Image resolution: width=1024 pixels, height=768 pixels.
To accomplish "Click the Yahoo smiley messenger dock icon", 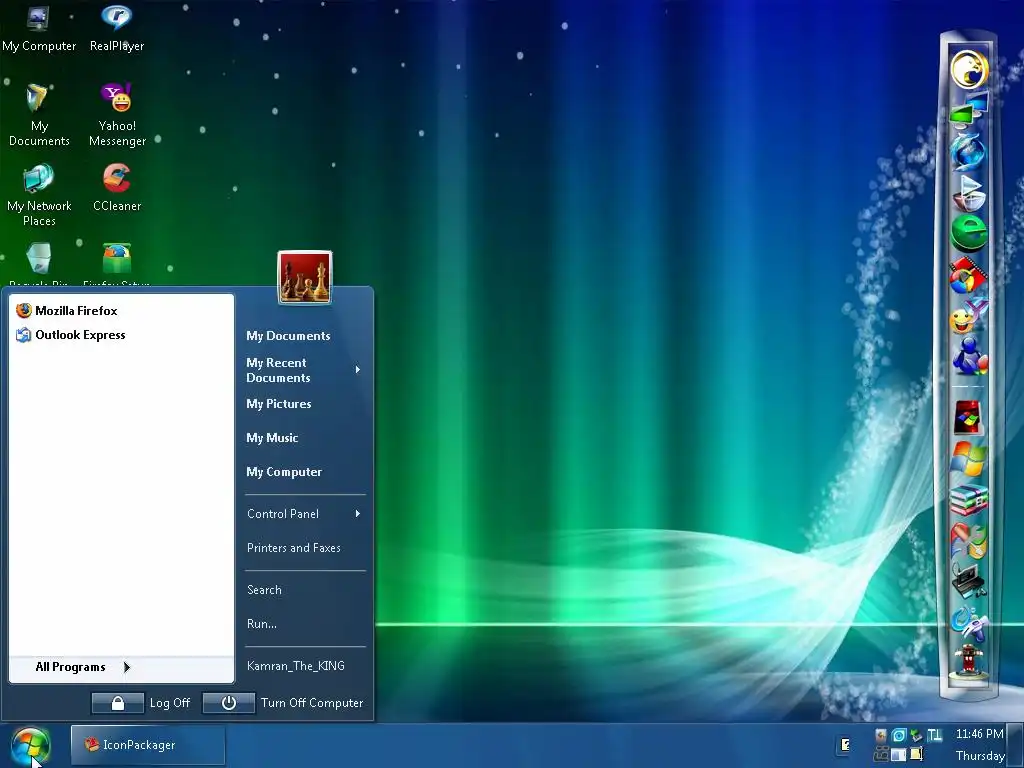I will click(969, 317).
